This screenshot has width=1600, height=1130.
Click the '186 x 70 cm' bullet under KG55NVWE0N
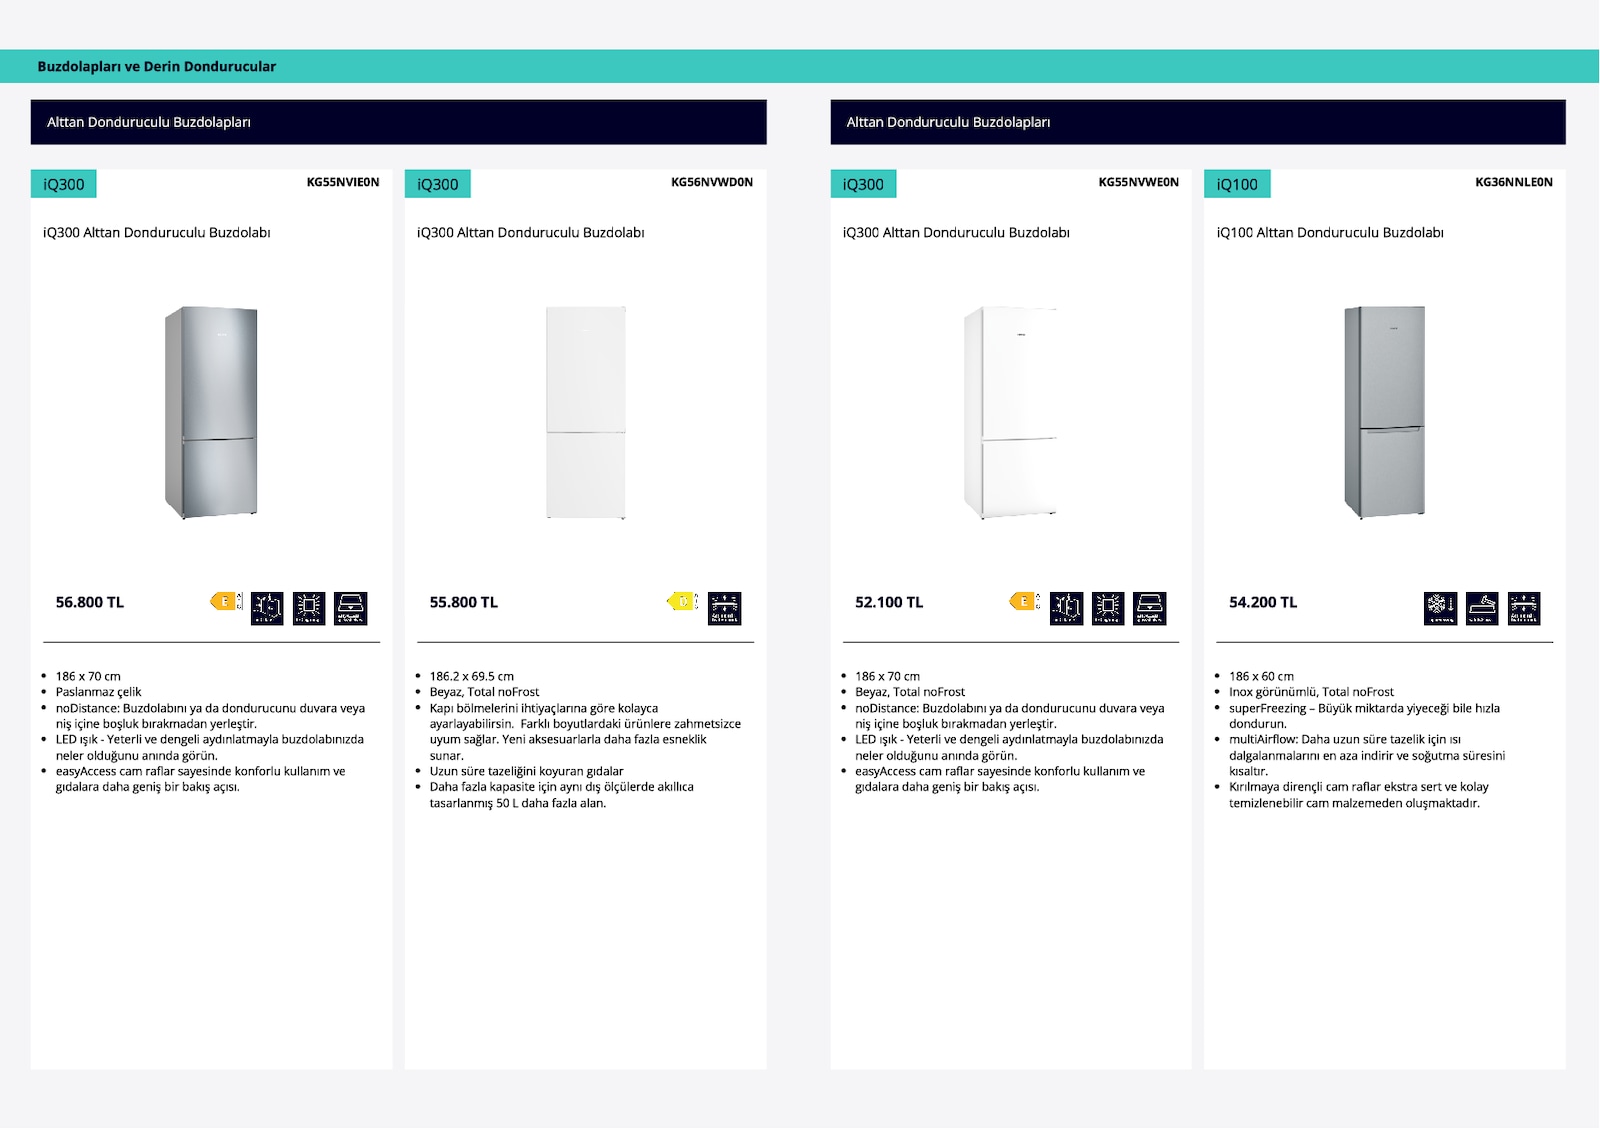[887, 676]
